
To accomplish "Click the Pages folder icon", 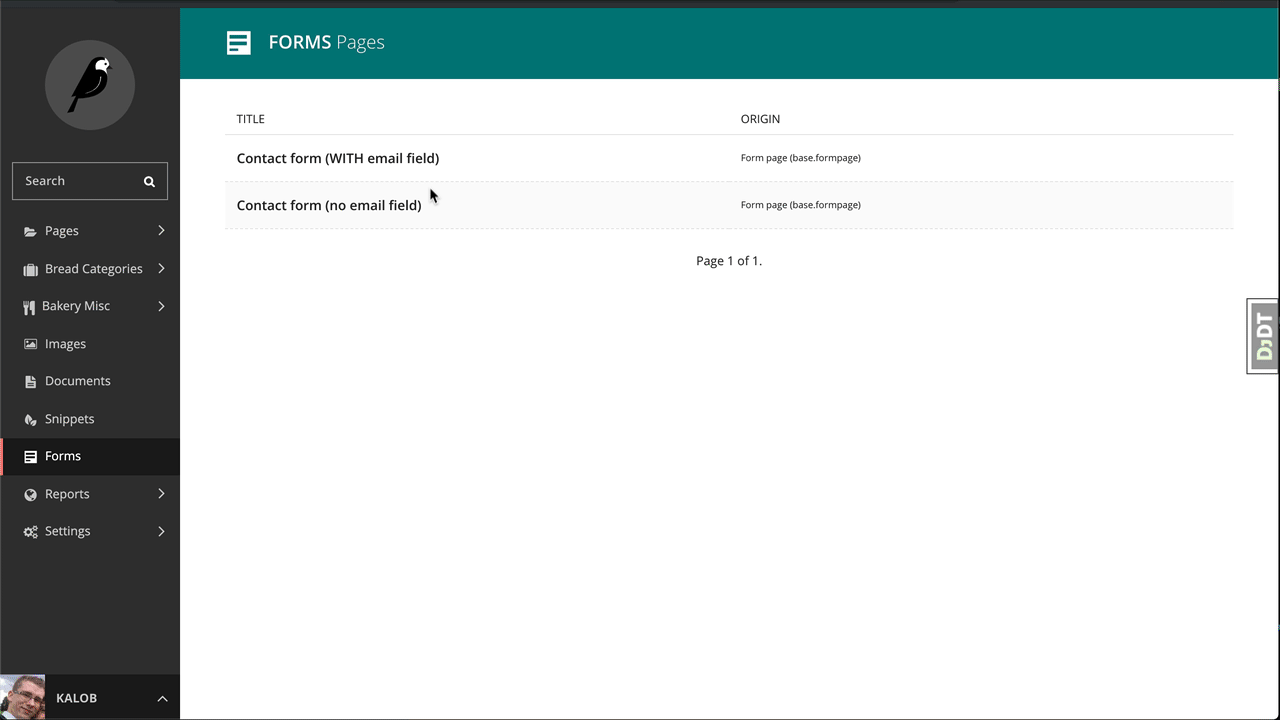I will click(30, 231).
